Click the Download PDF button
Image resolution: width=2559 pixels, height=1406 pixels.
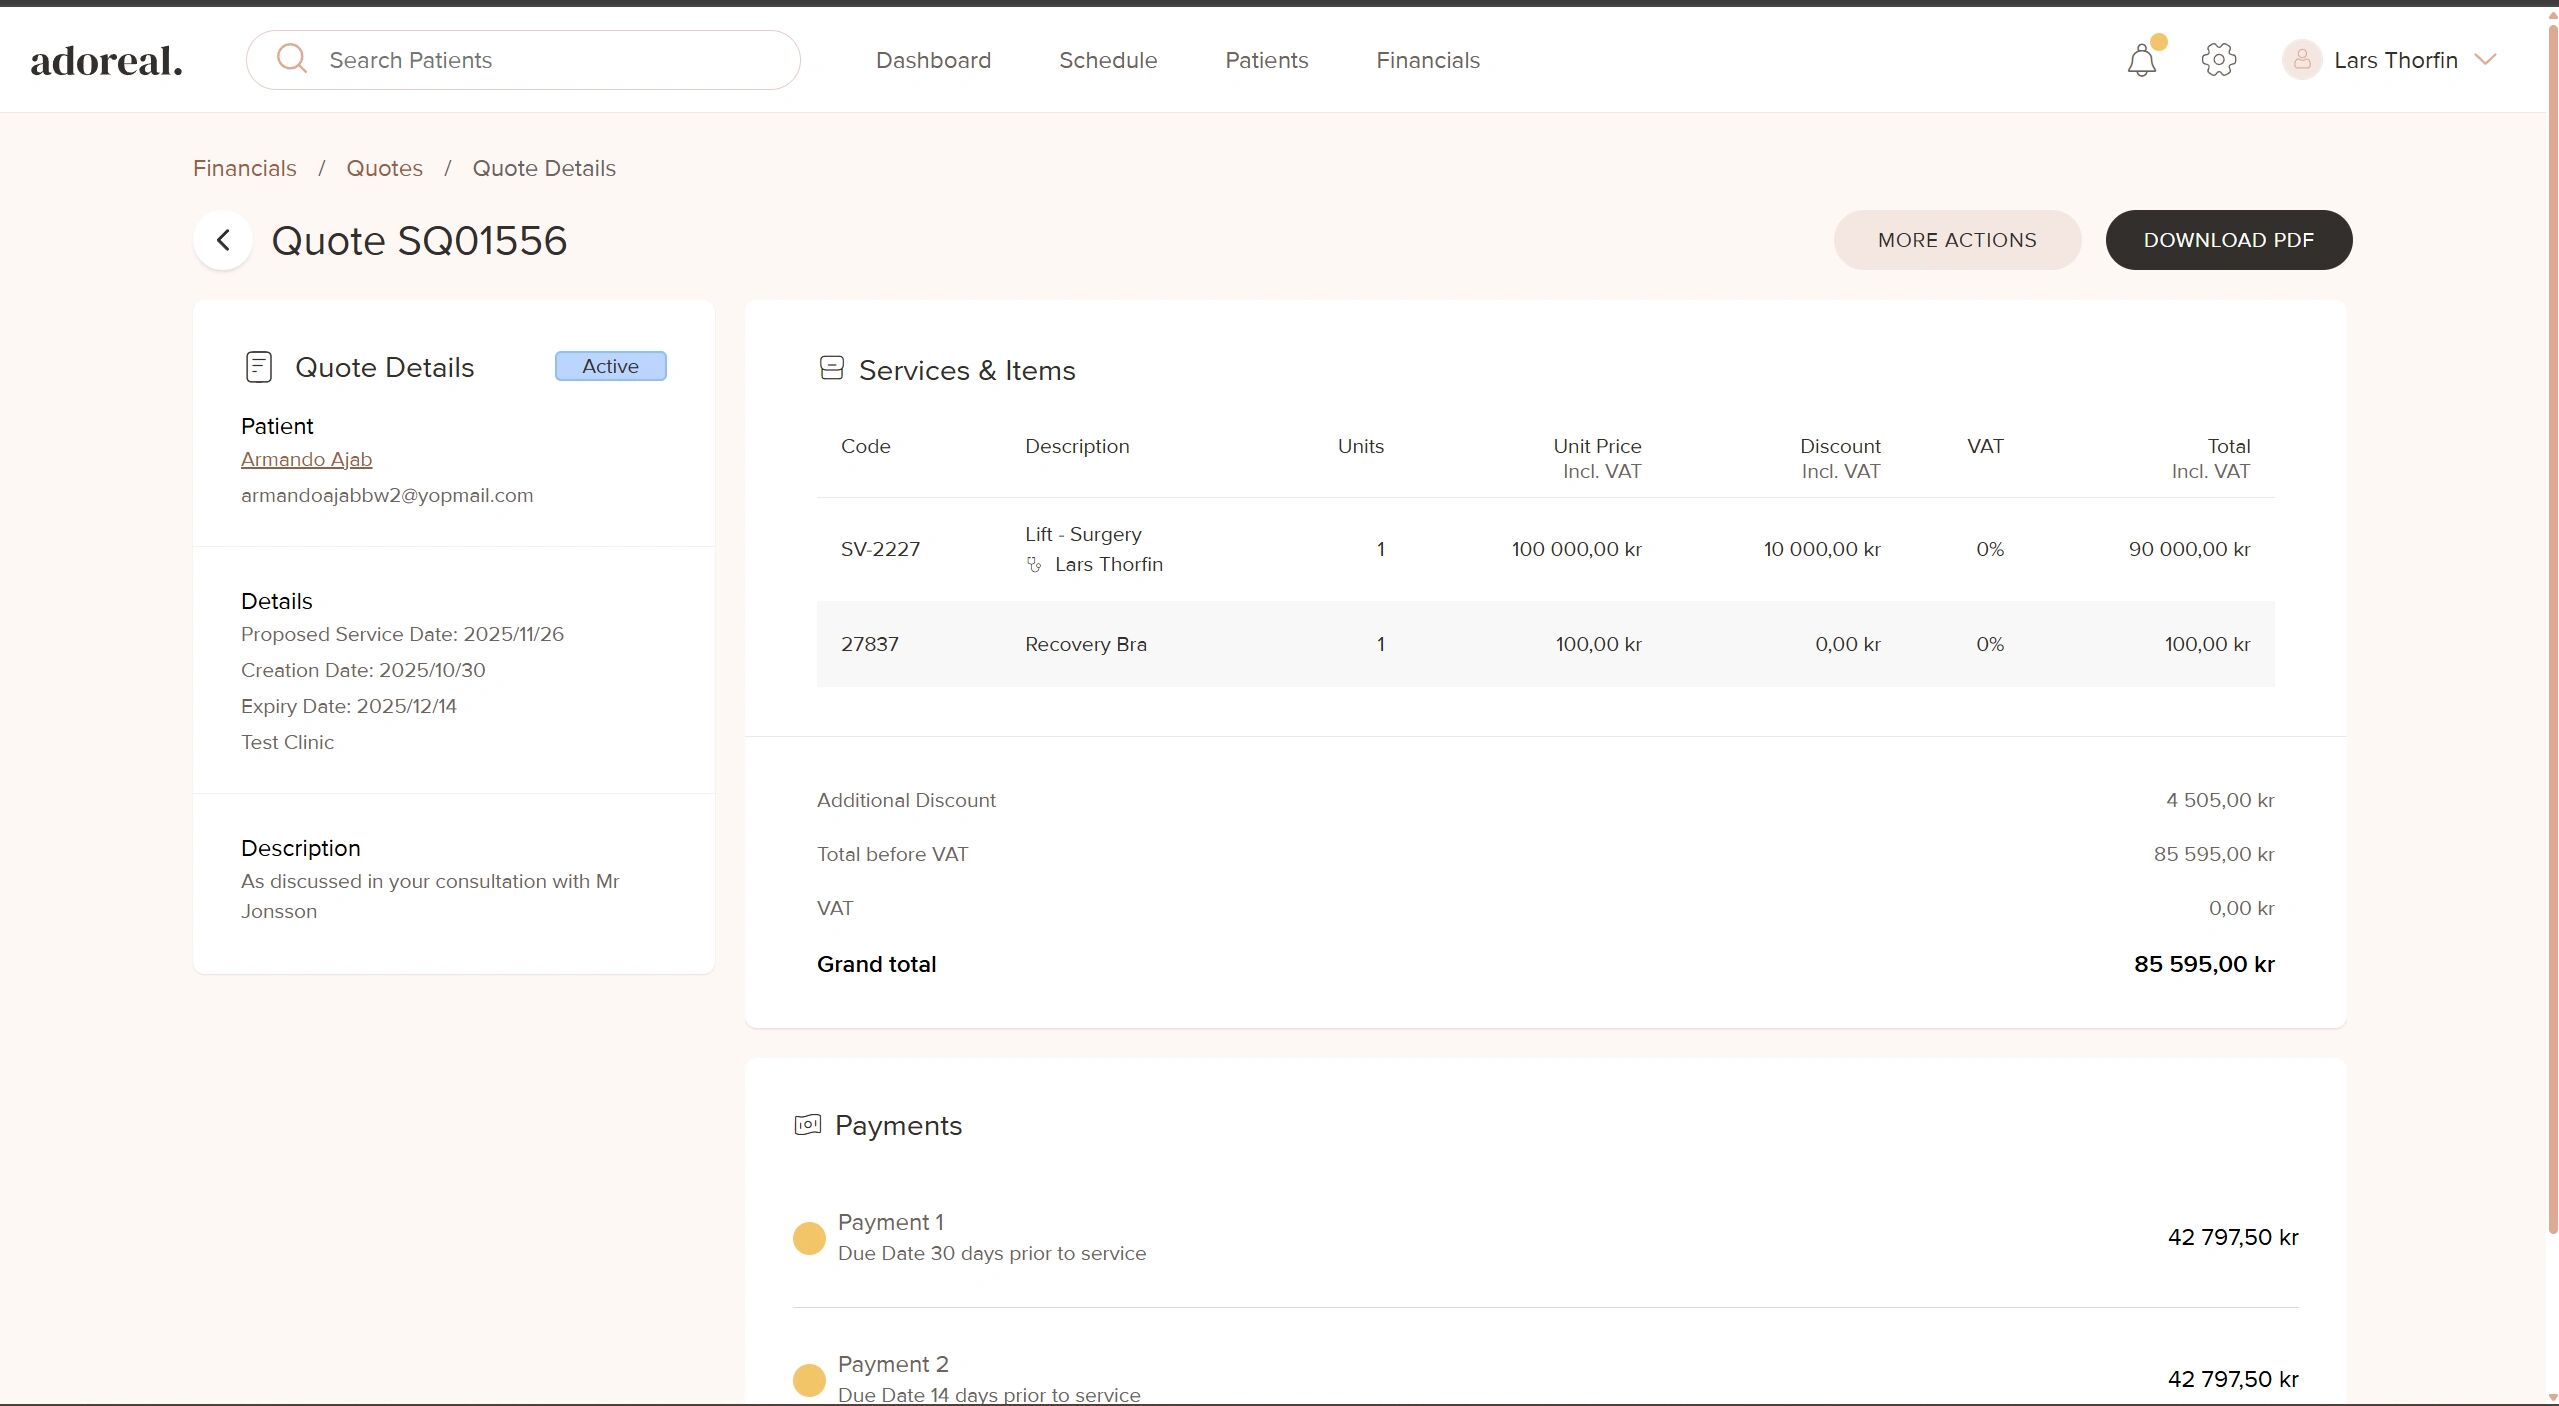(2228, 240)
